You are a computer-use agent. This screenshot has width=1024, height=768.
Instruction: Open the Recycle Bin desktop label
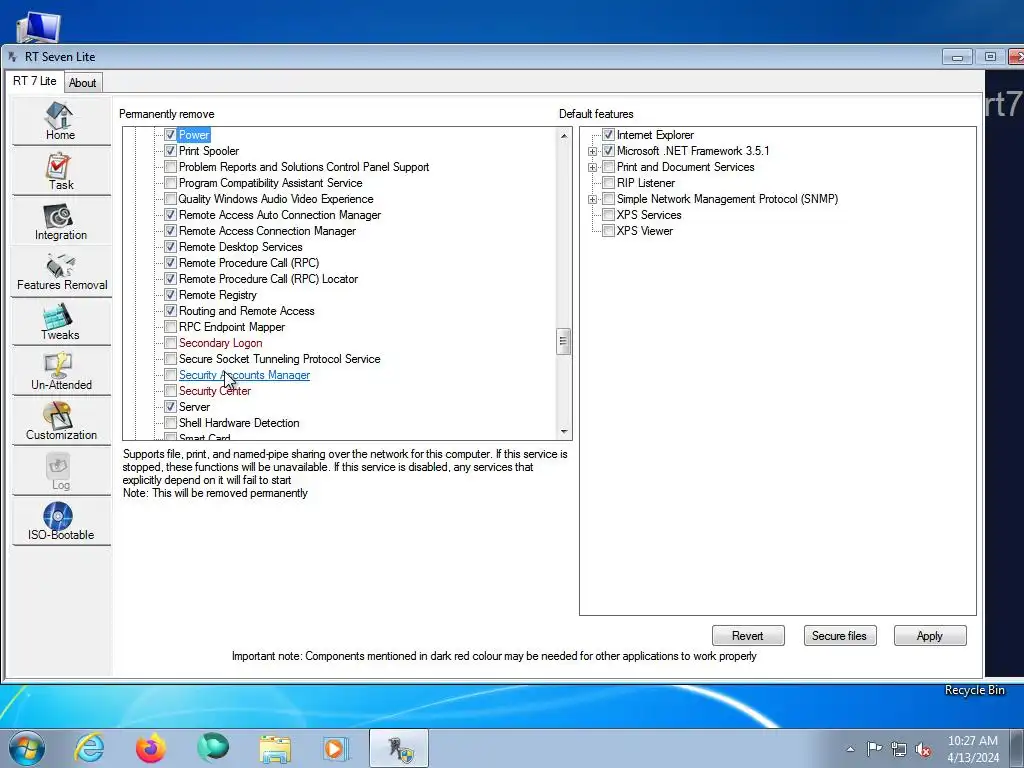(974, 690)
